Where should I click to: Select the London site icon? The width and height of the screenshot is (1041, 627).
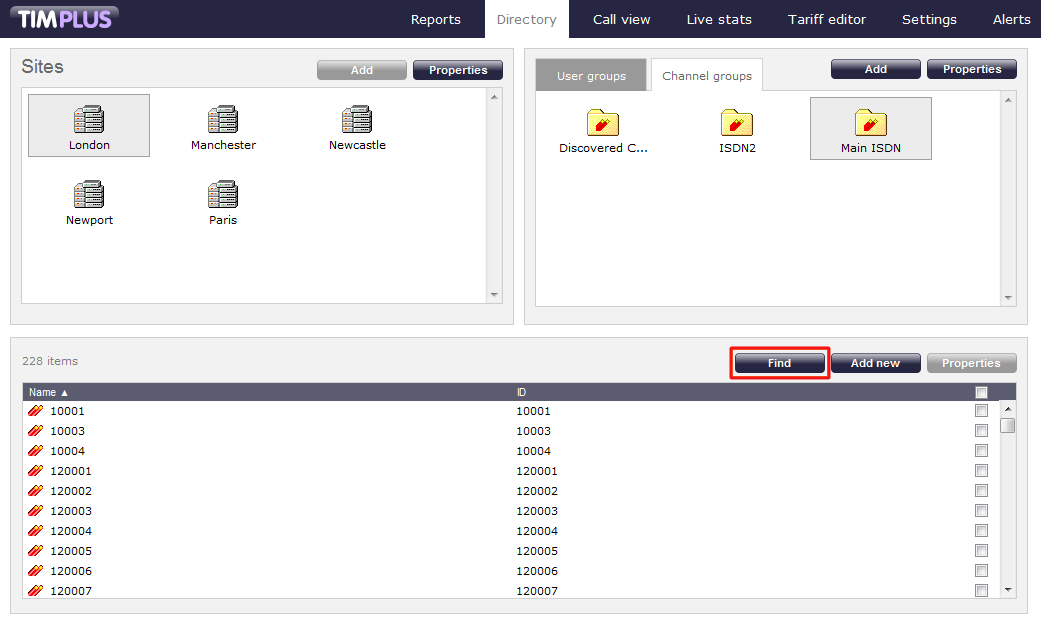click(x=89, y=121)
